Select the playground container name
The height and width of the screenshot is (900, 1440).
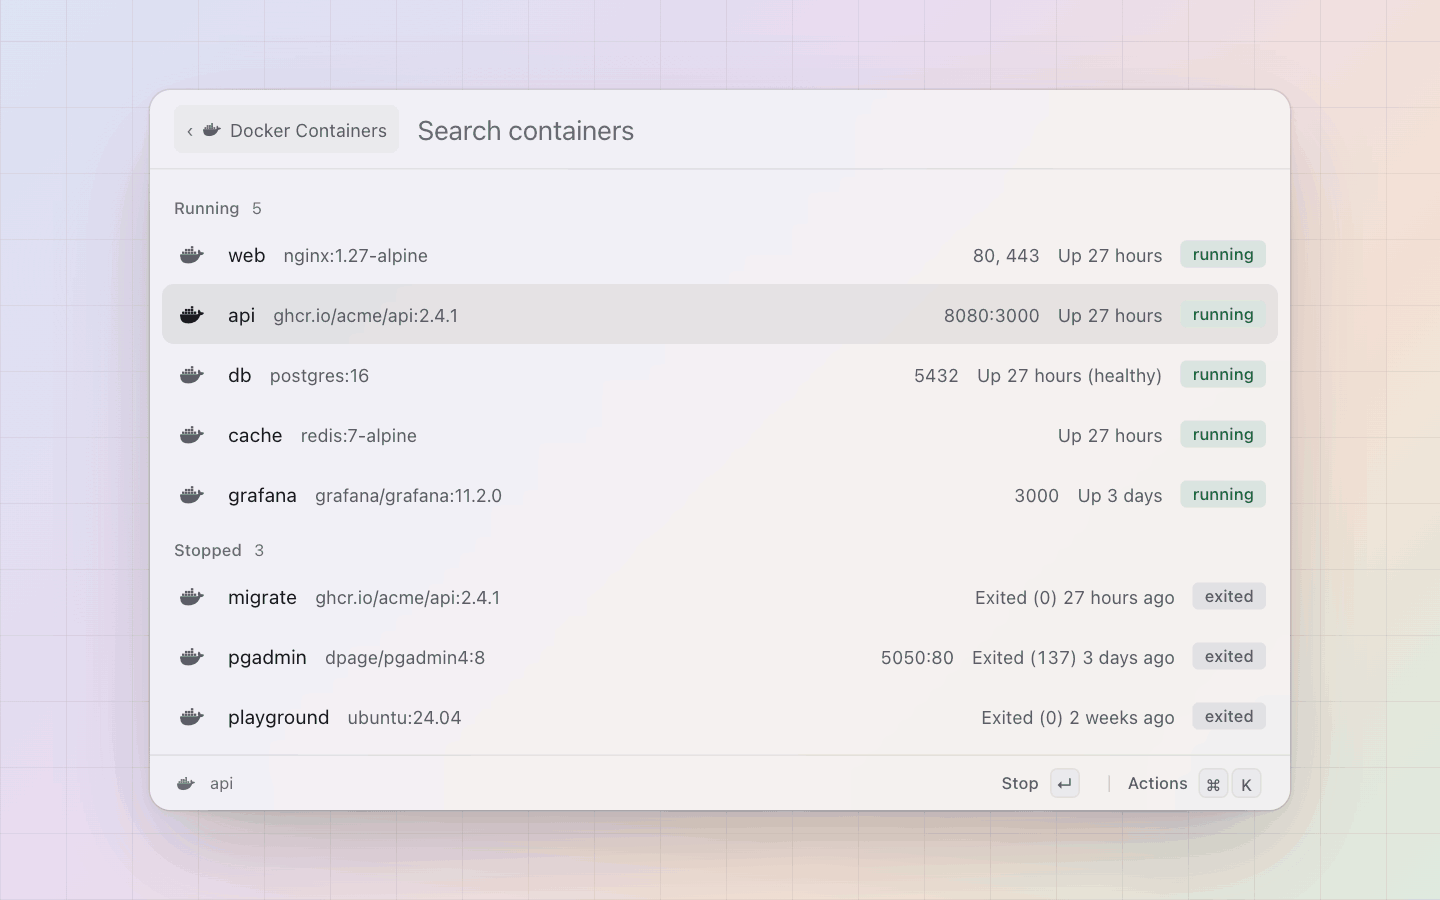278,717
